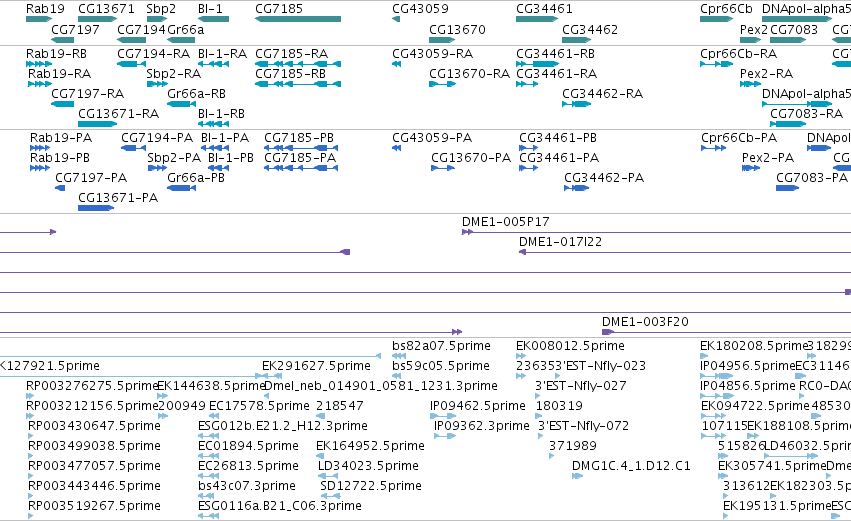The image size is (851, 521).
Task: Click the Gr66a gene arrow
Action: [x=181, y=40]
